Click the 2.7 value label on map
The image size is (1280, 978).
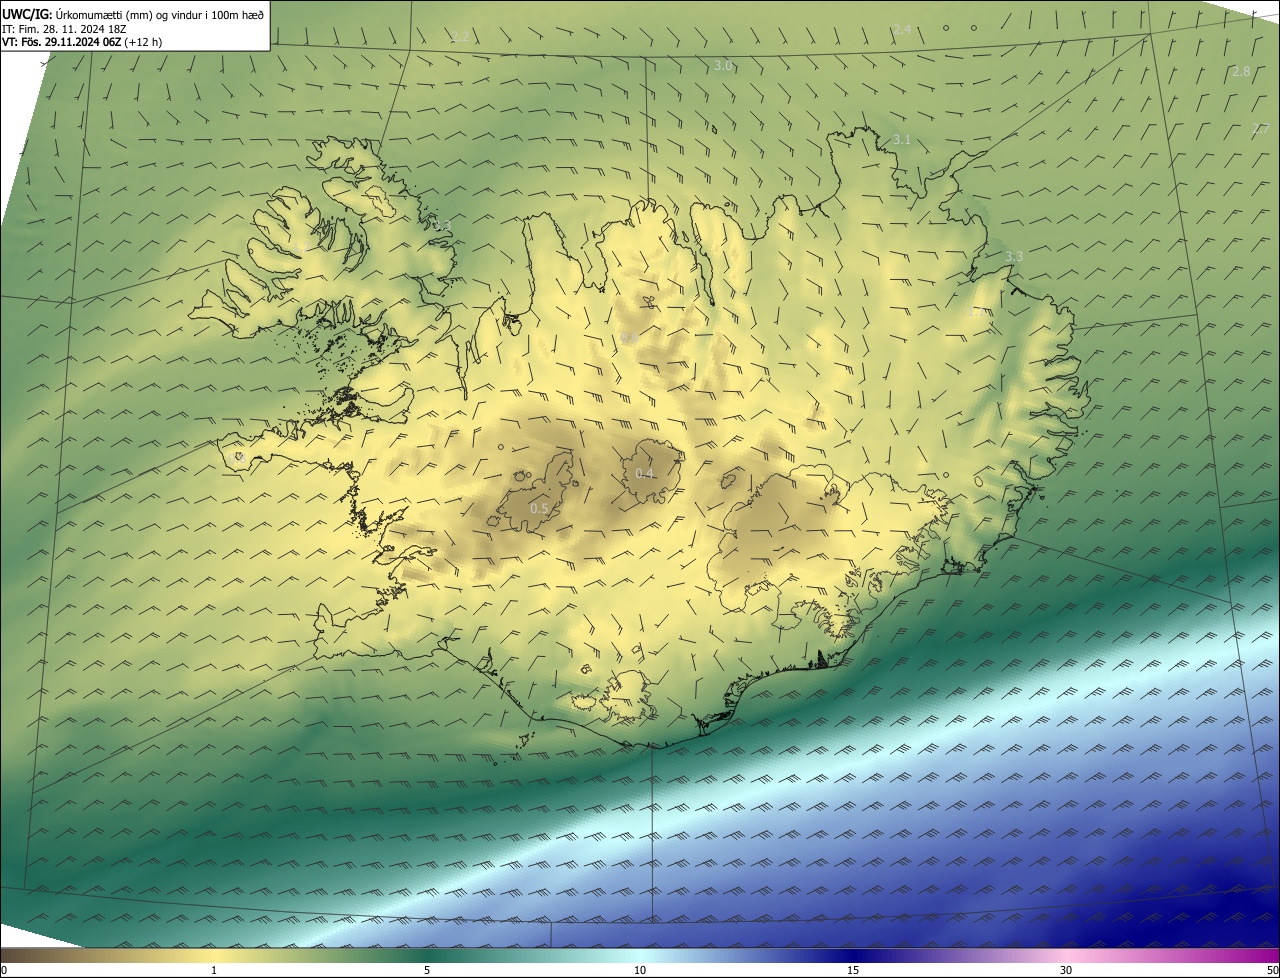click(1261, 128)
